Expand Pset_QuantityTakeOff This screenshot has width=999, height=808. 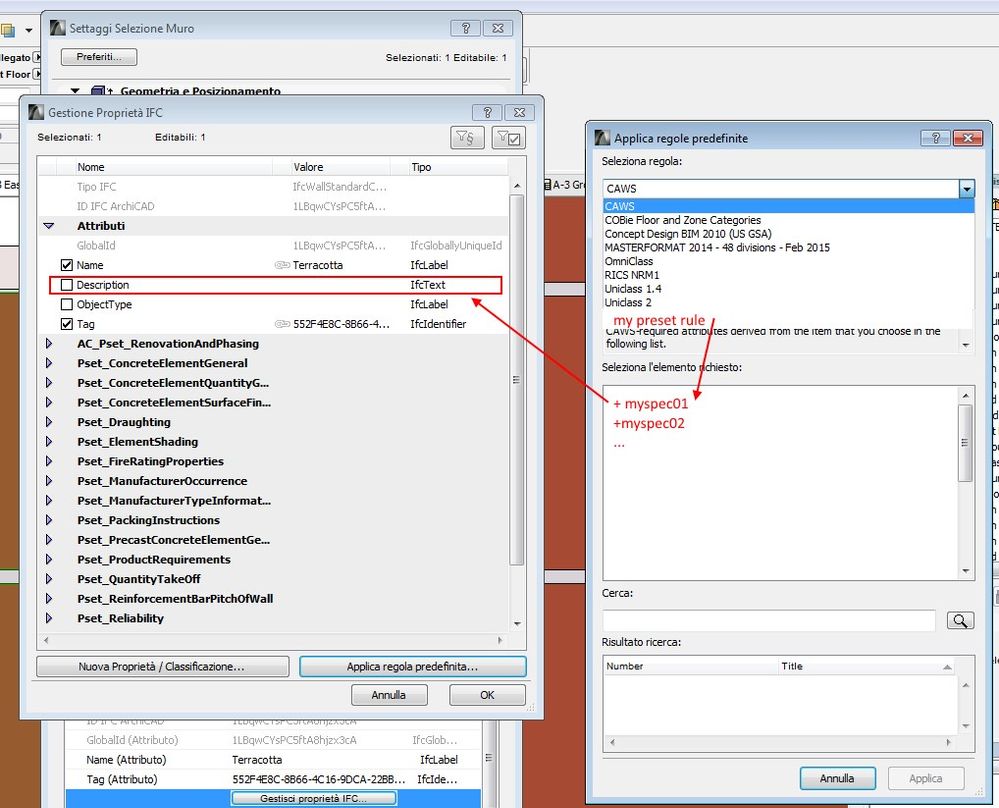tap(49, 579)
